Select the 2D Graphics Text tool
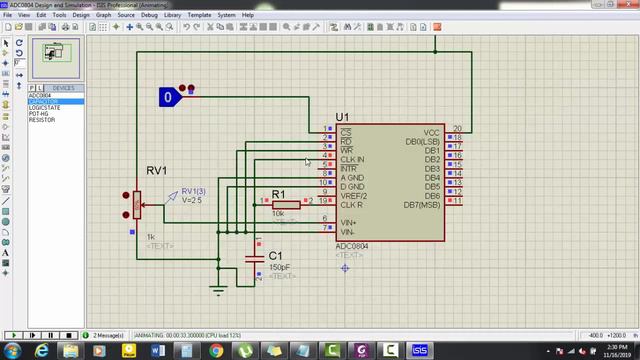This screenshot has height=360, width=640. tap(6, 253)
